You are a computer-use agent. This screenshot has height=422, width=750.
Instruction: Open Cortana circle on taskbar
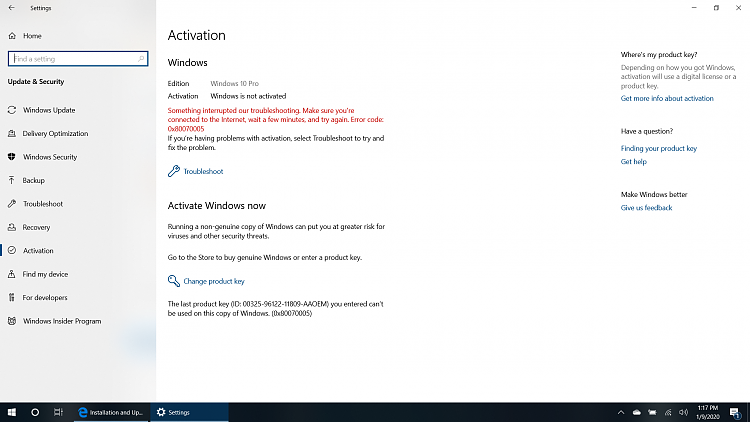pyautogui.click(x=35, y=412)
